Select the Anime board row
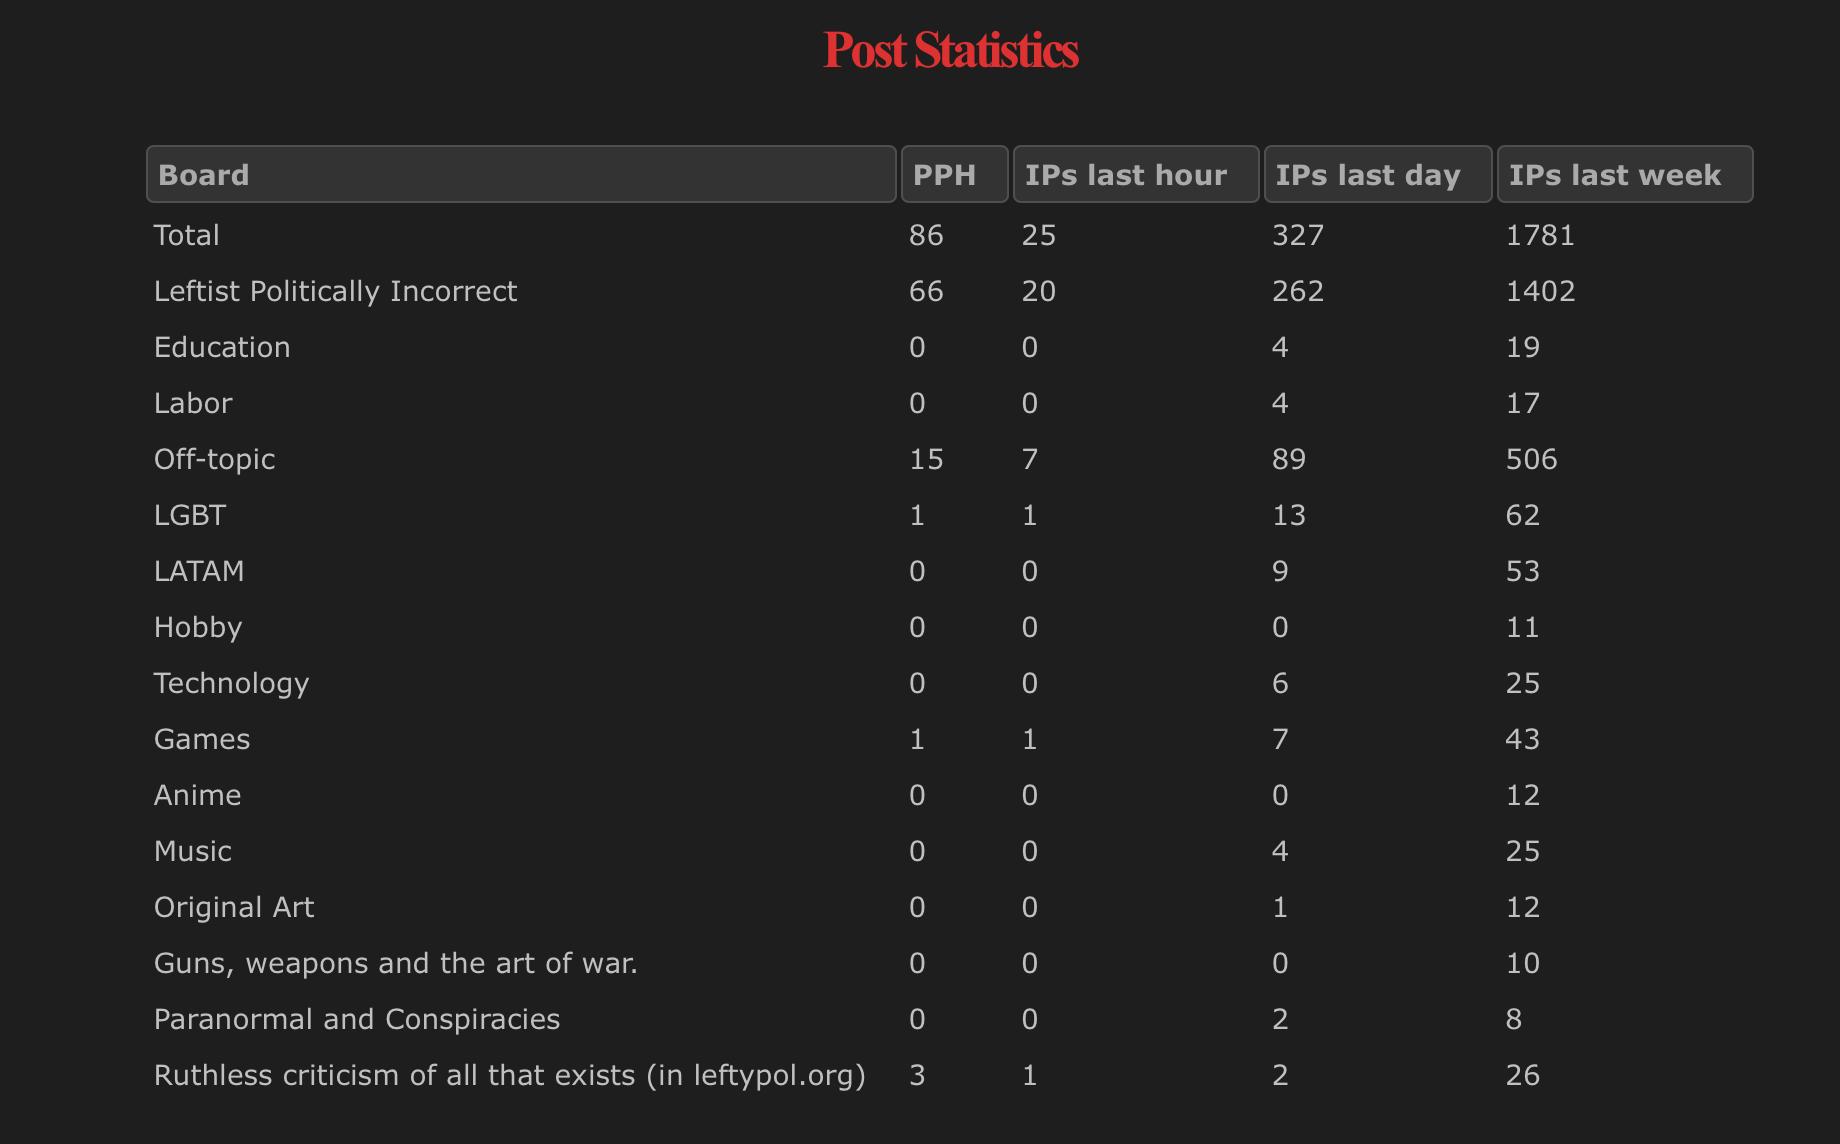1840x1144 pixels. (x=197, y=795)
